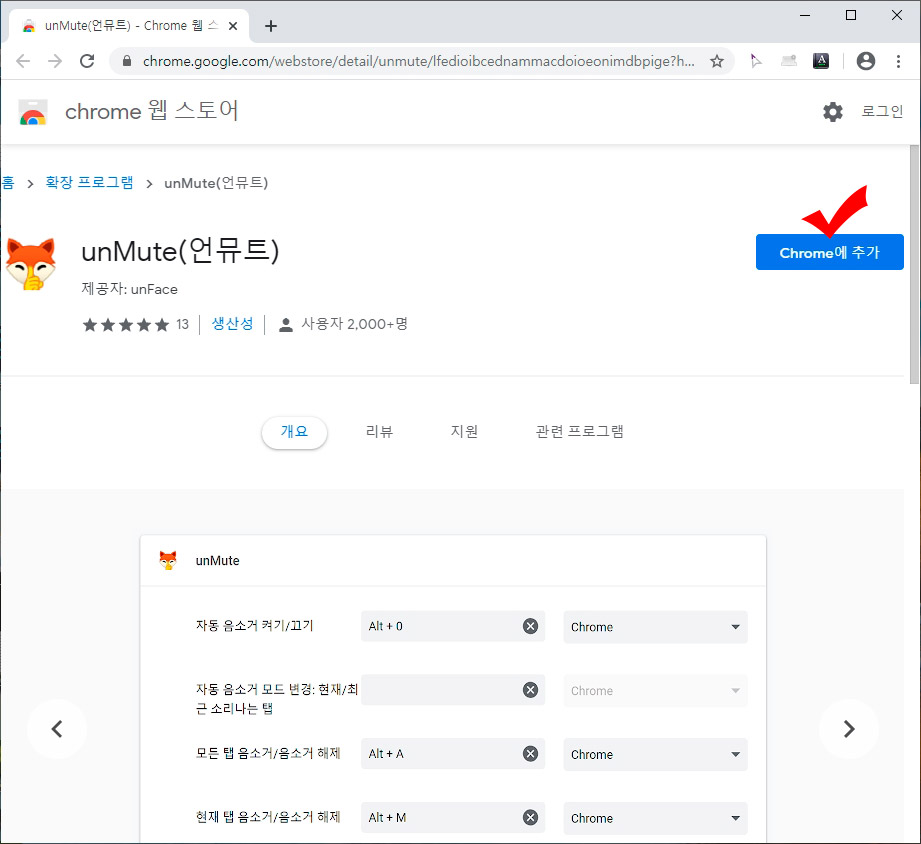921x844 pixels.
Task: Click the unMute(언뮤트) breadcrumb text
Action: click(x=216, y=183)
